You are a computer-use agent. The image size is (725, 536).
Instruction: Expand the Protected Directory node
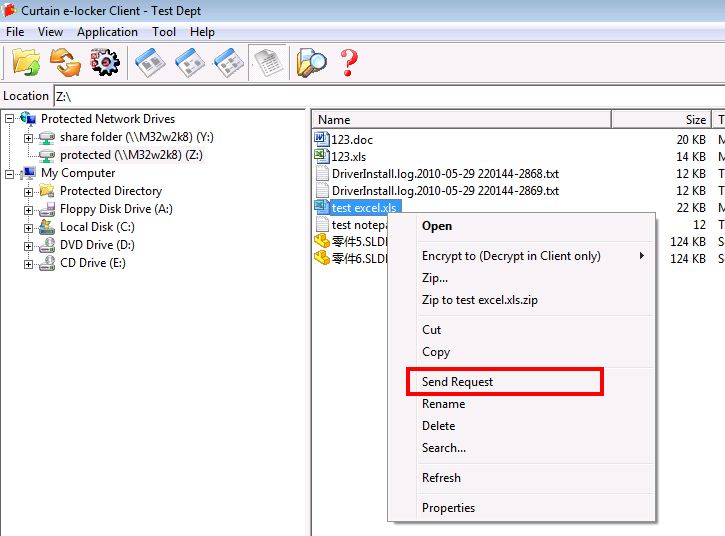pos(29,192)
